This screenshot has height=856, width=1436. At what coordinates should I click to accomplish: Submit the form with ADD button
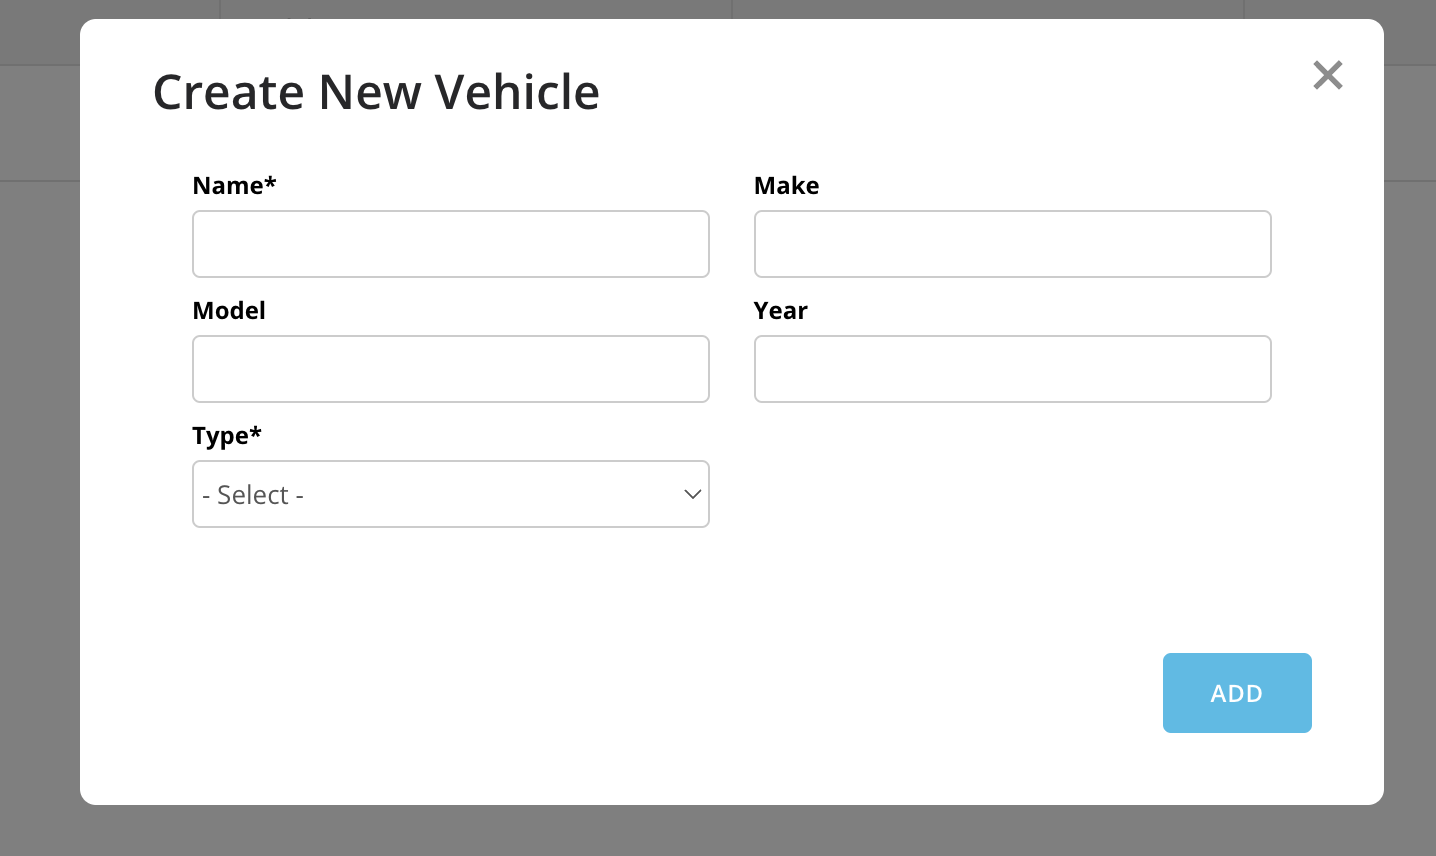click(x=1237, y=693)
